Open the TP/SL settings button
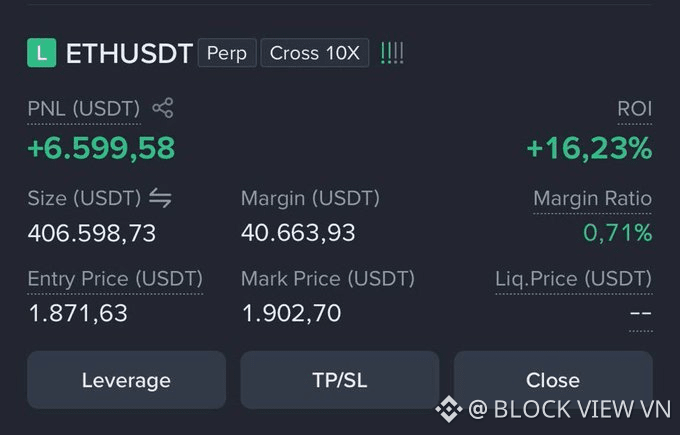The height and width of the screenshot is (435, 680). (x=340, y=380)
